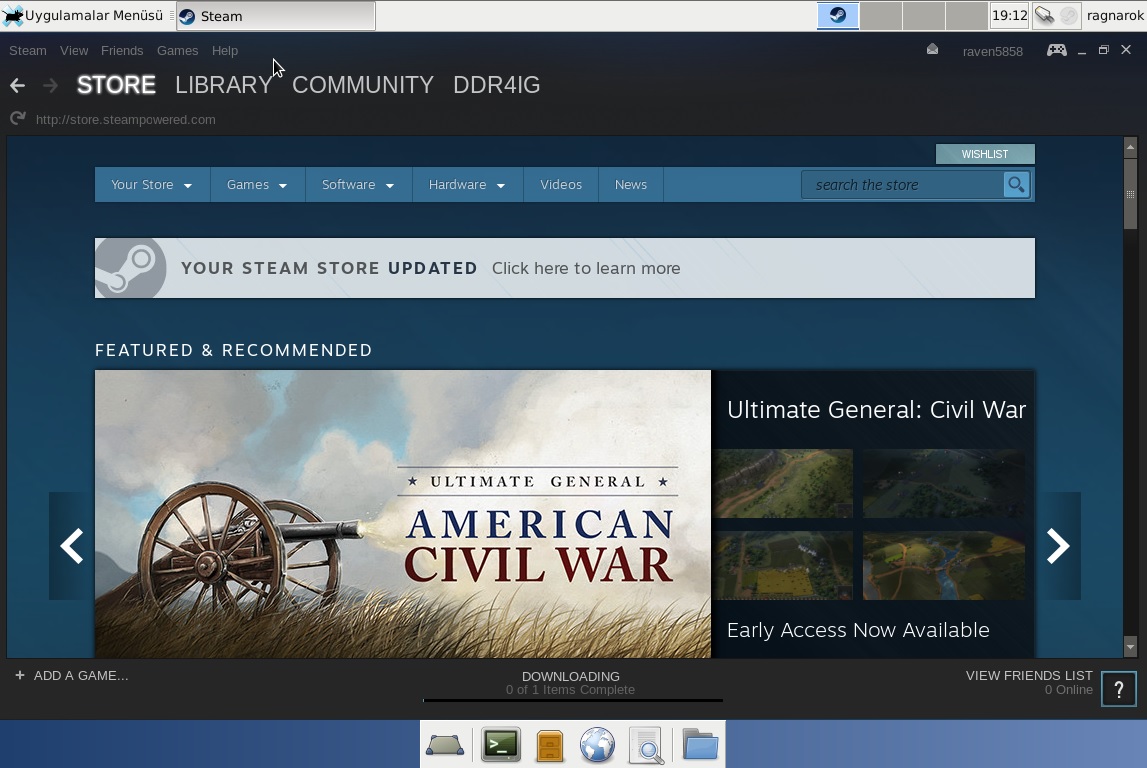Screen dimensions: 1147x768
Task: Open Ultimate General: Civil War title
Action: coord(876,410)
